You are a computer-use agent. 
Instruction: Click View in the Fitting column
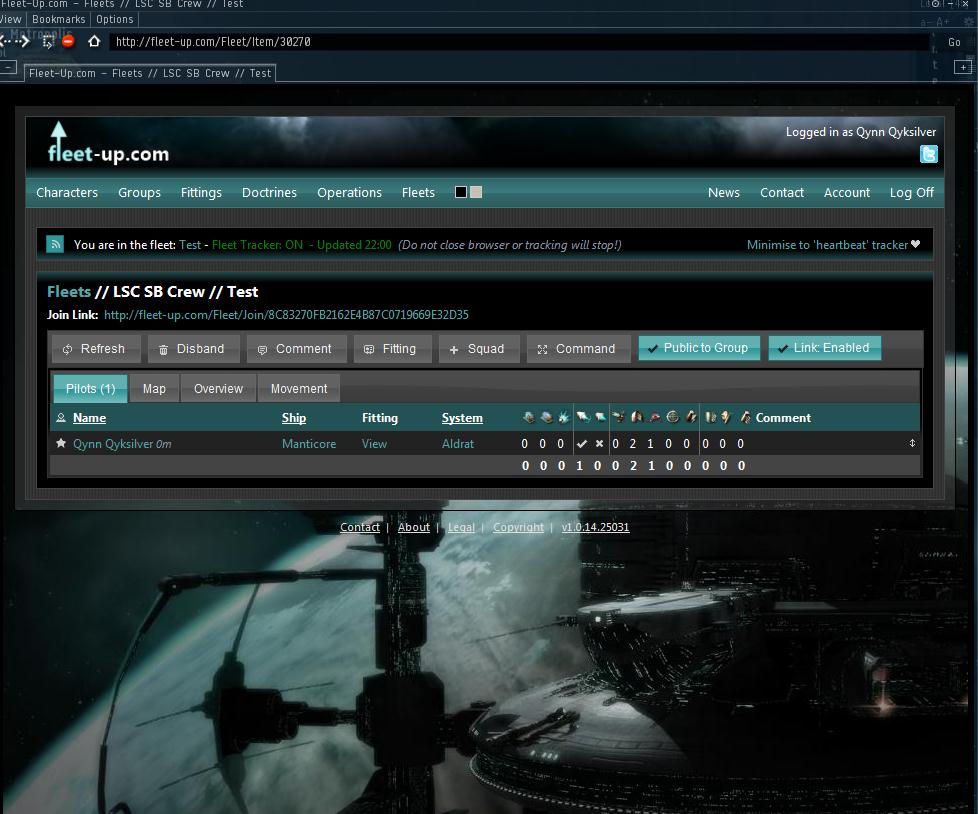click(x=374, y=443)
